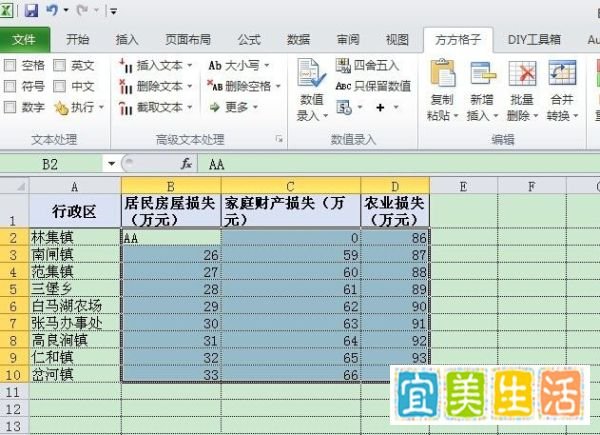The image size is (600, 435).
Task: Open the 文件 tab
Action: pyautogui.click(x=24, y=39)
